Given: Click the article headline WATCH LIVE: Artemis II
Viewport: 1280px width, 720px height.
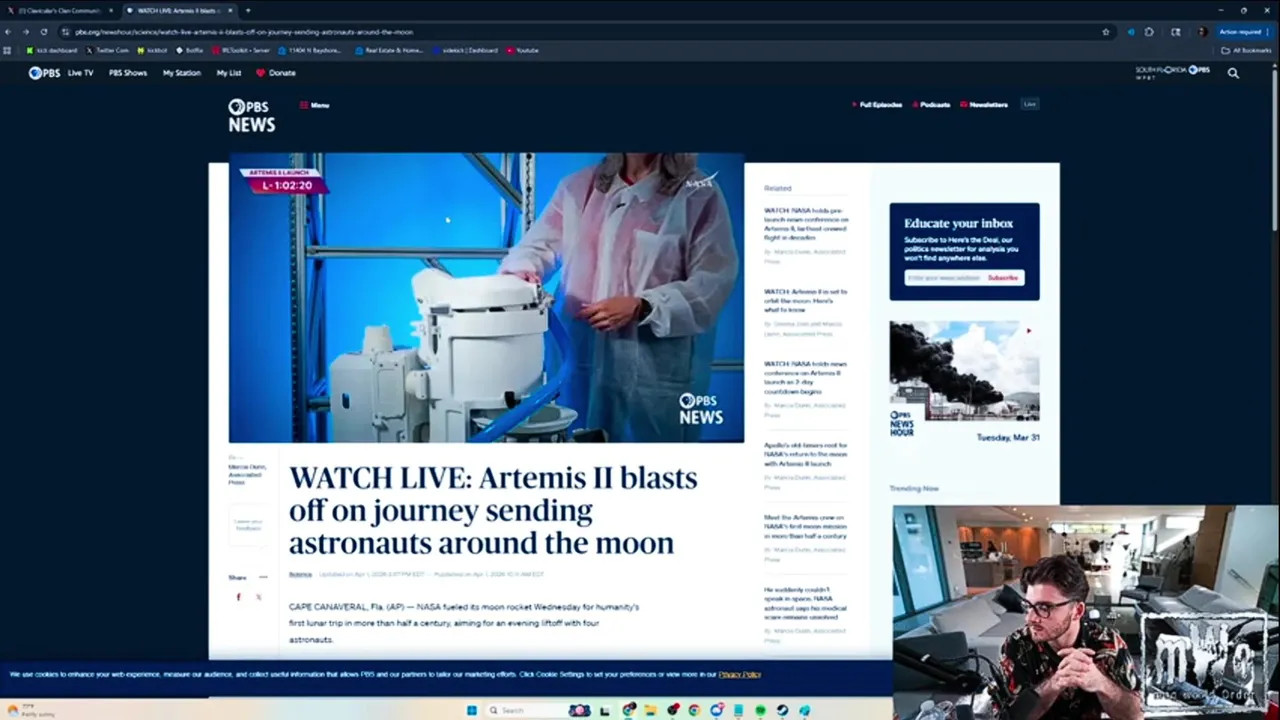Looking at the screenshot, I should (493, 510).
